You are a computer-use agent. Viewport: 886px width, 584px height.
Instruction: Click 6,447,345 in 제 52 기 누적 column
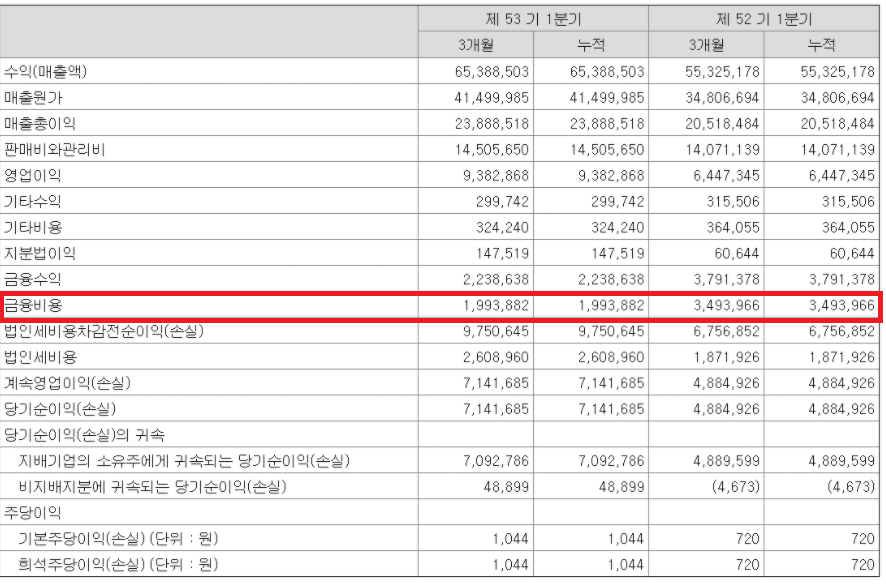point(841,176)
